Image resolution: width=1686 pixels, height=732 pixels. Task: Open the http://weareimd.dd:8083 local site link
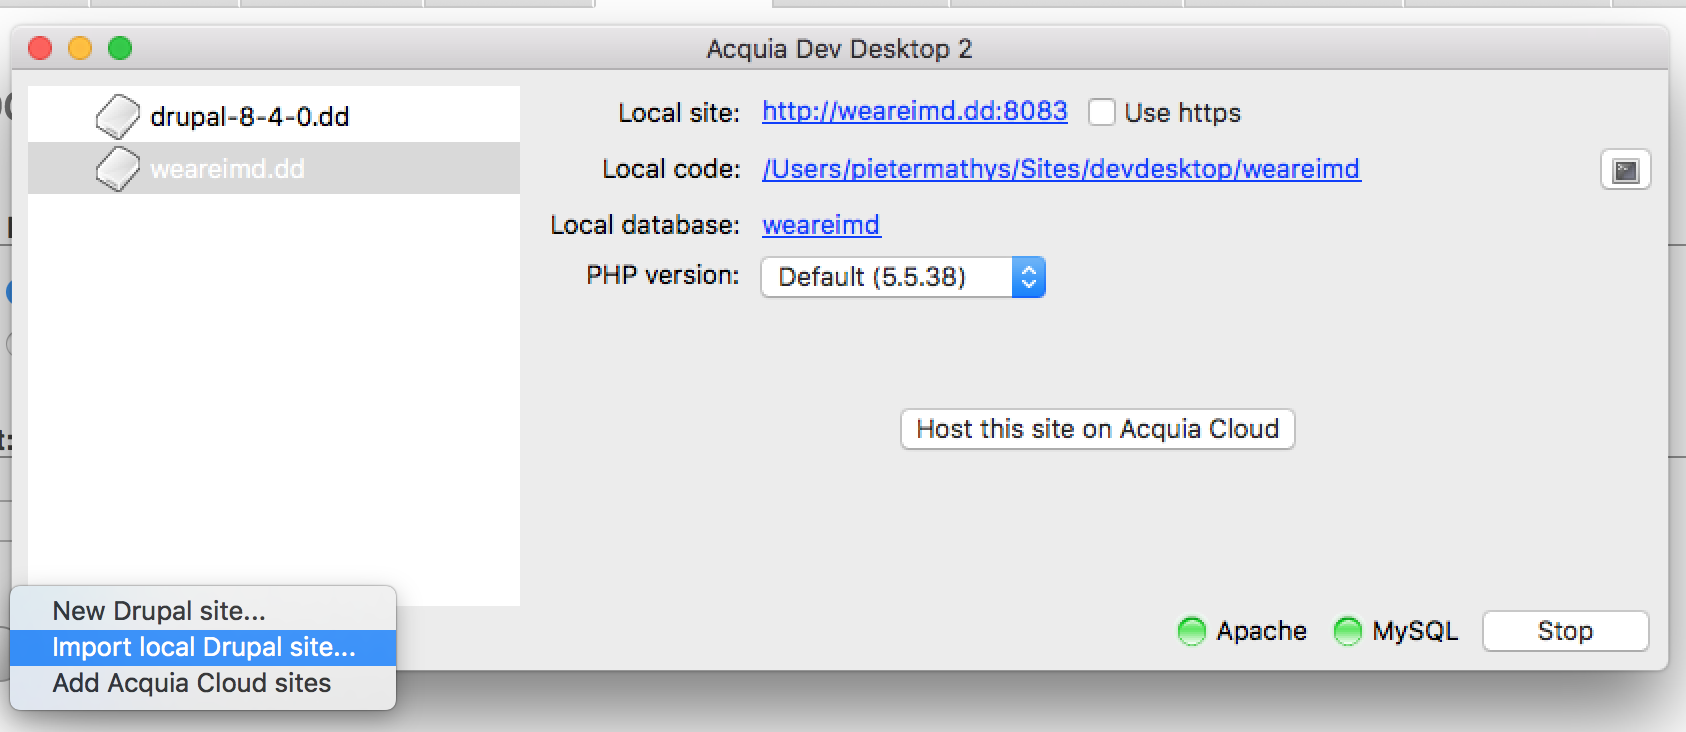[x=915, y=111]
